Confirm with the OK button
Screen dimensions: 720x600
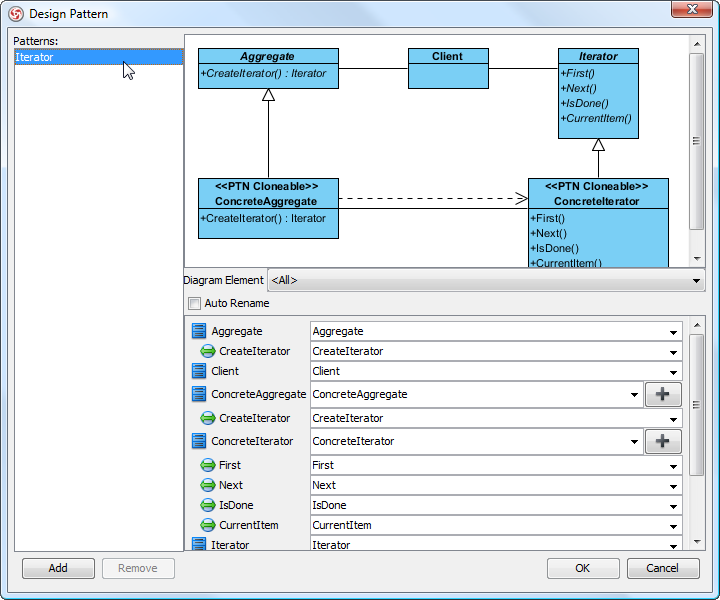coord(583,568)
